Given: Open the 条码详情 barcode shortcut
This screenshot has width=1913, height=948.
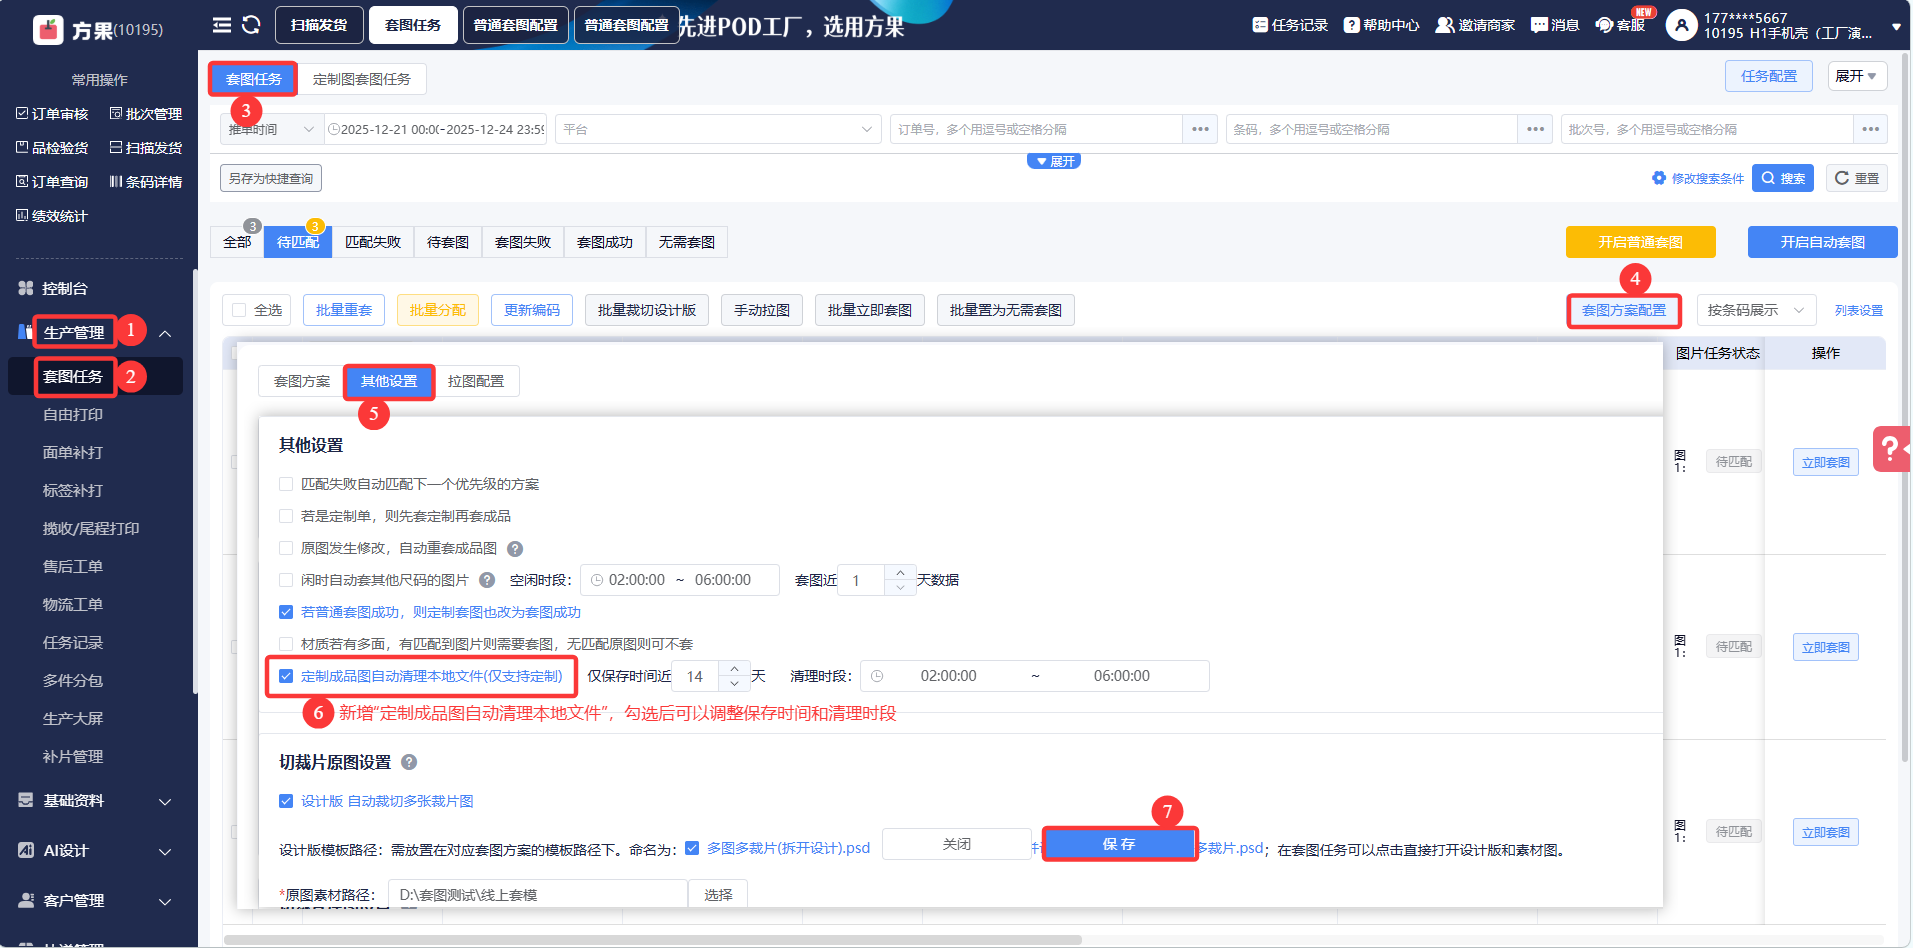Looking at the screenshot, I should (x=146, y=182).
